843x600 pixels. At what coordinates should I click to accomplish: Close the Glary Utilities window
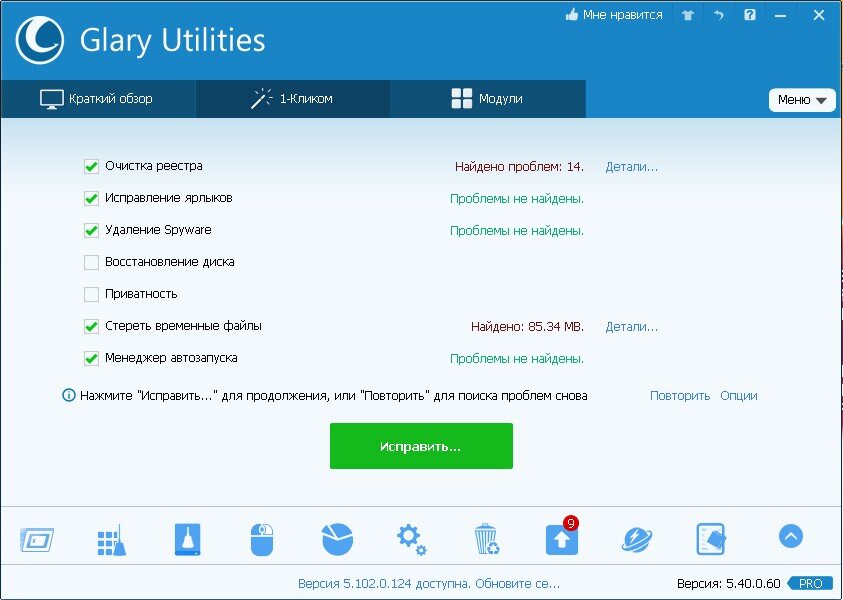818,15
